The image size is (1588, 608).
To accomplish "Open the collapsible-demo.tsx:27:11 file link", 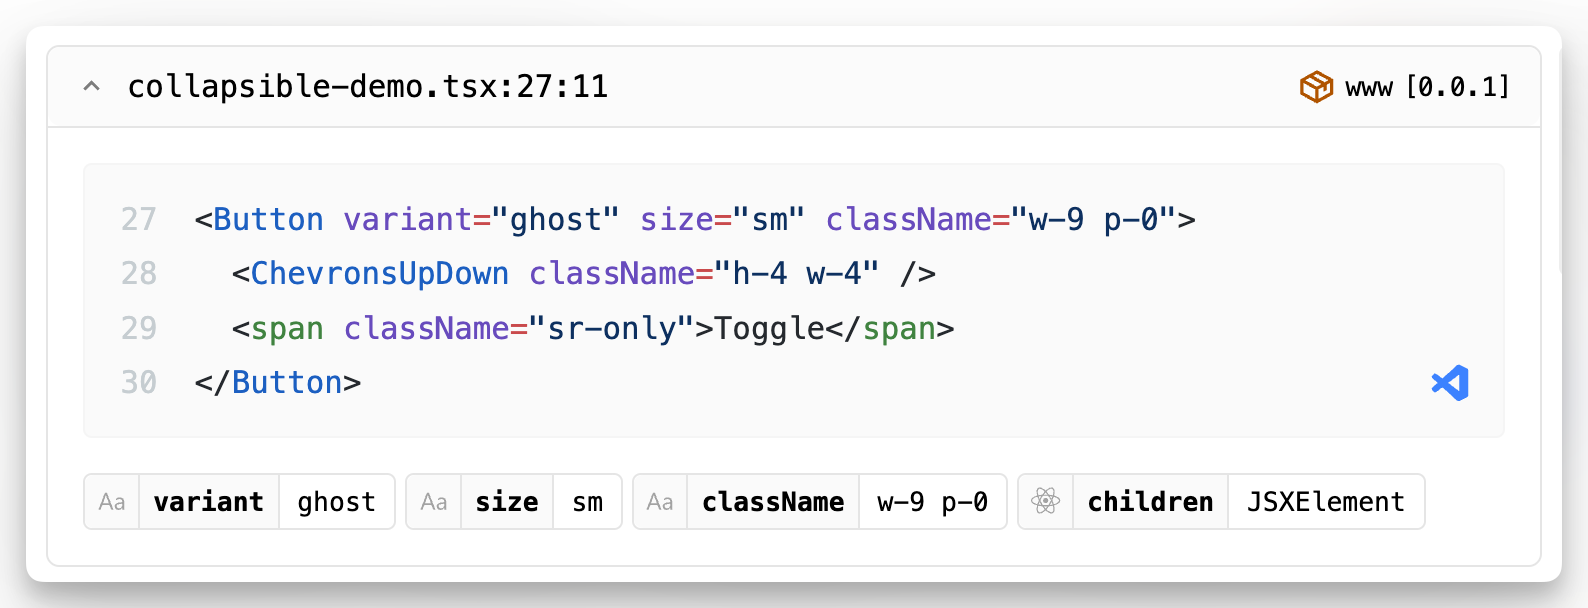I will pyautogui.click(x=368, y=87).
